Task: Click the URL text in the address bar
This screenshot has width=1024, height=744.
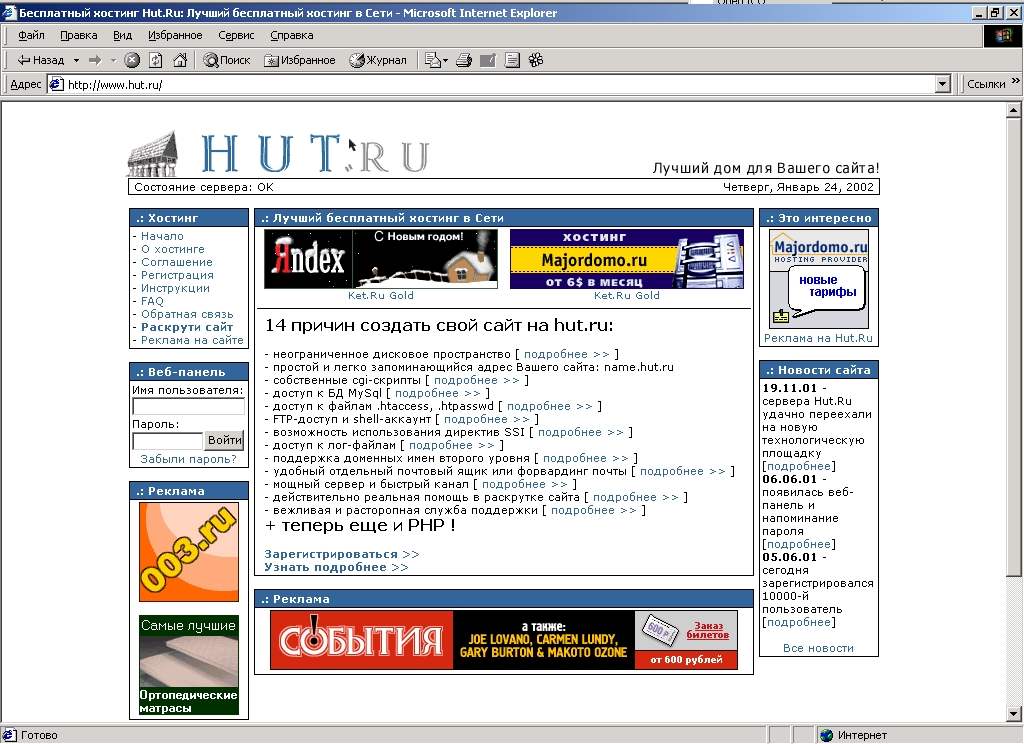Action: coord(115,85)
